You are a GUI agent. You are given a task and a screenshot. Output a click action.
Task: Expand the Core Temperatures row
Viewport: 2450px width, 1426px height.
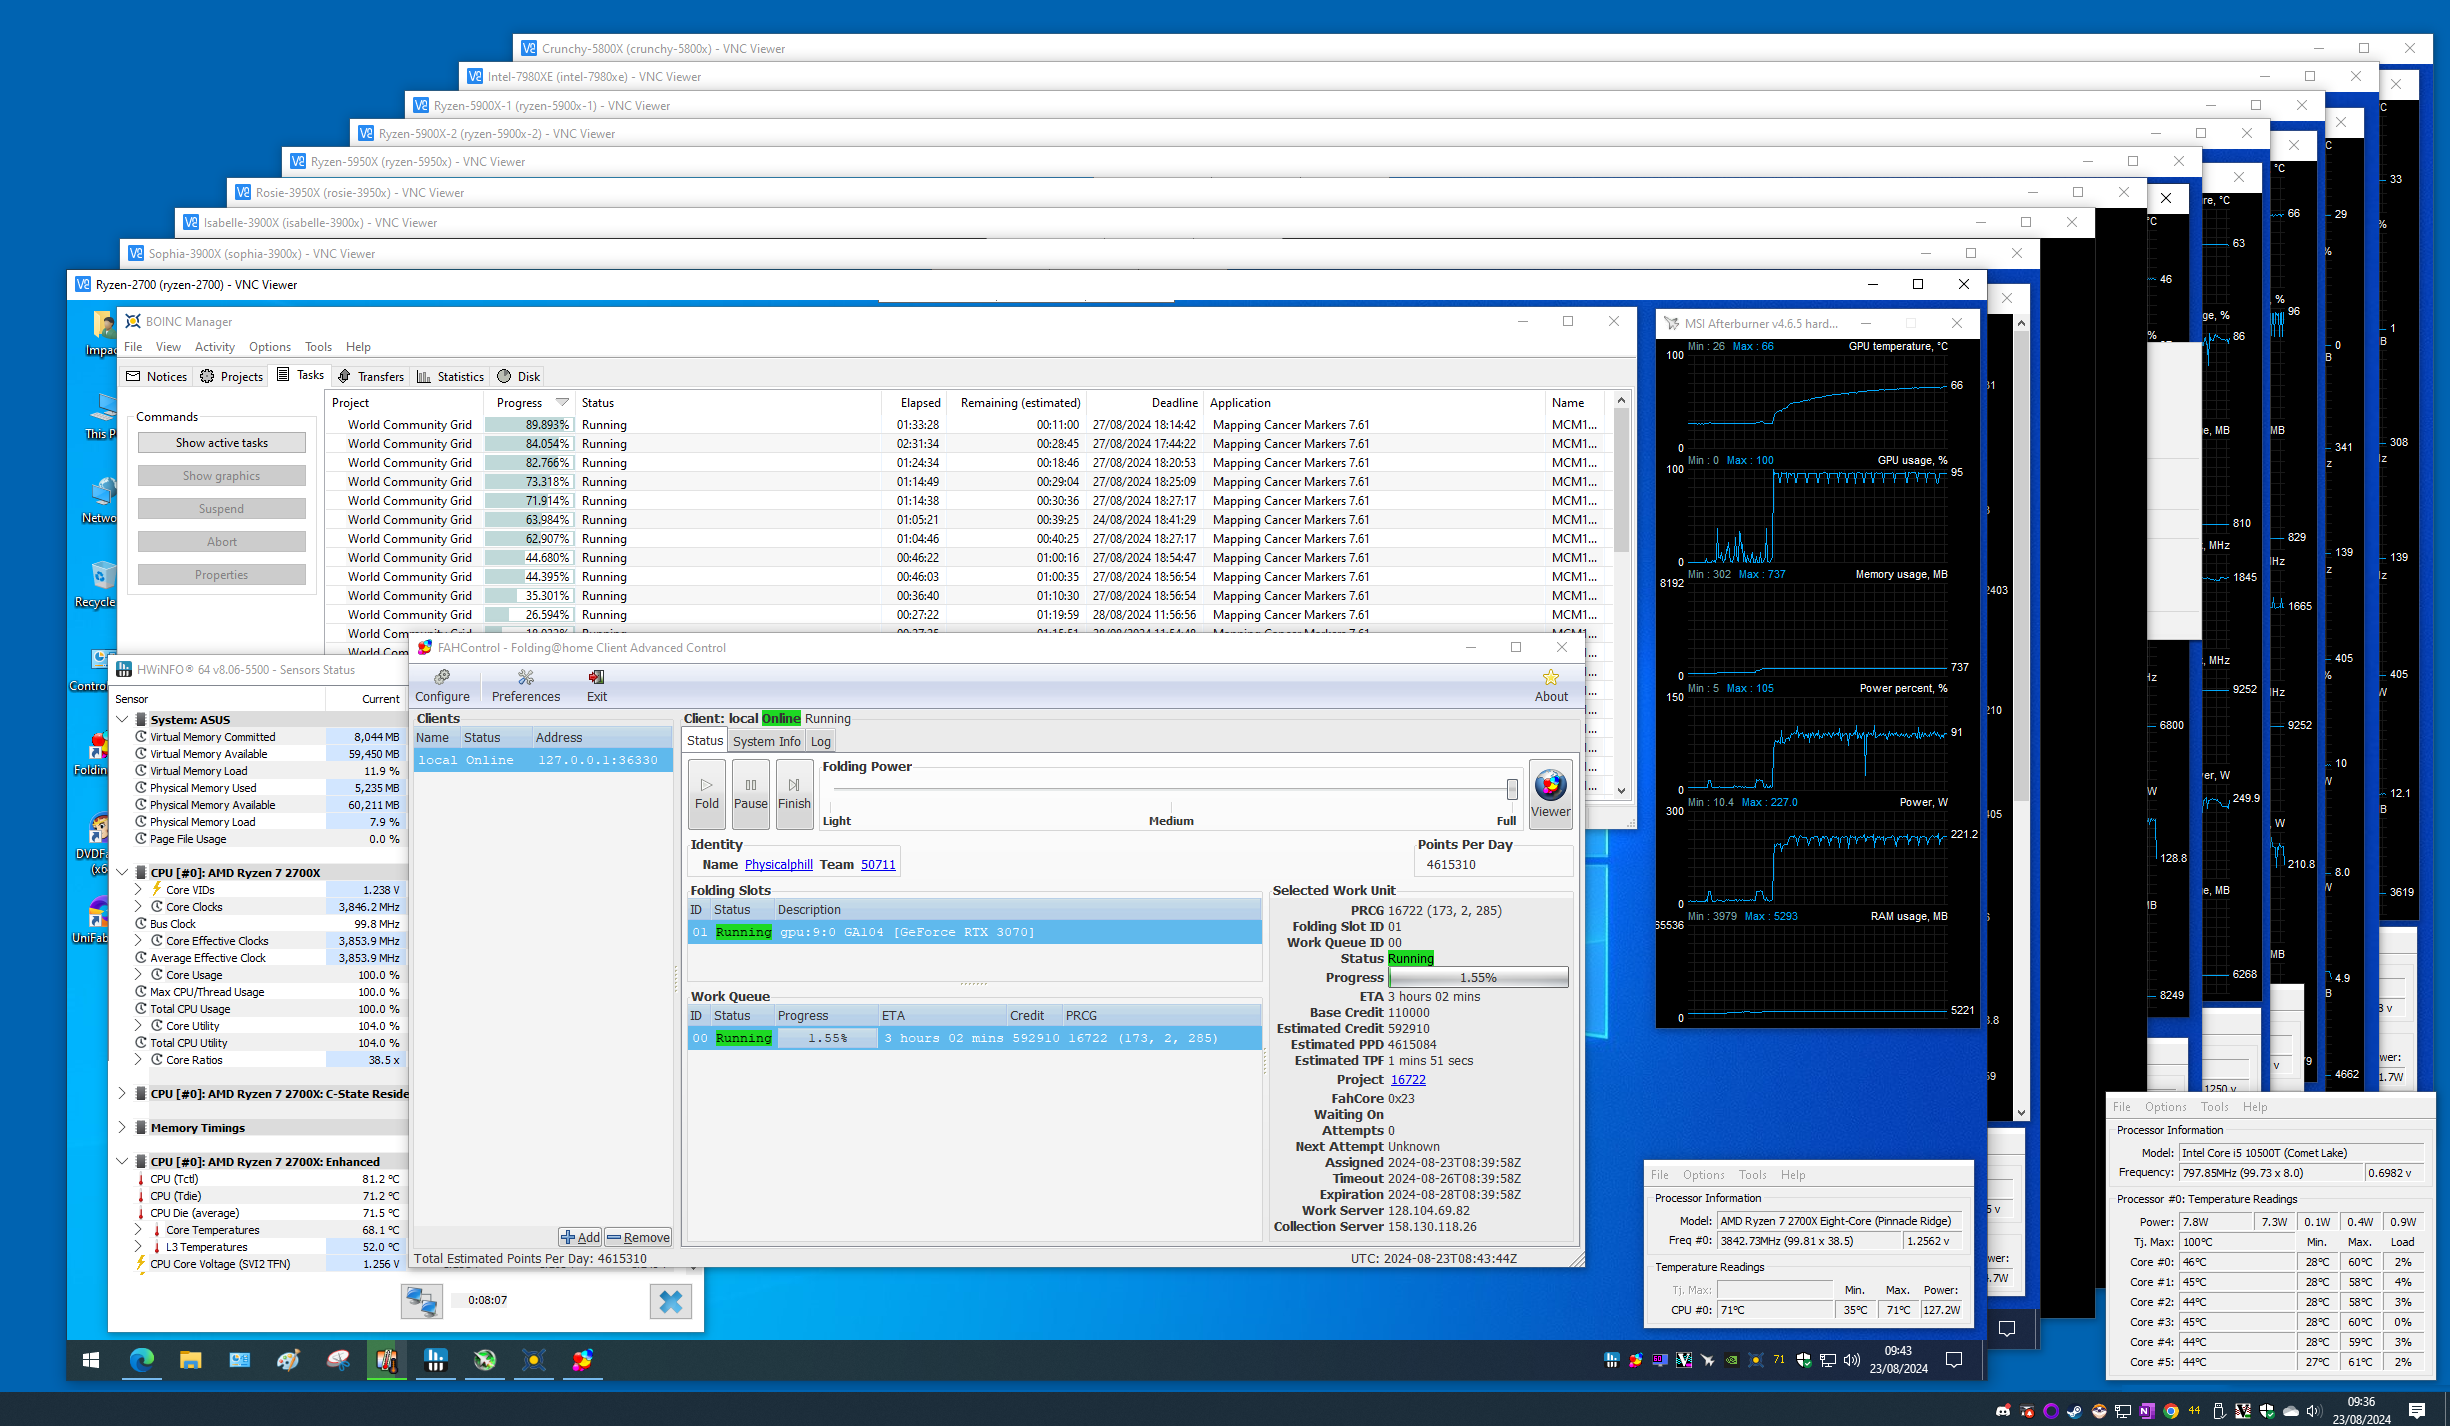138,1229
